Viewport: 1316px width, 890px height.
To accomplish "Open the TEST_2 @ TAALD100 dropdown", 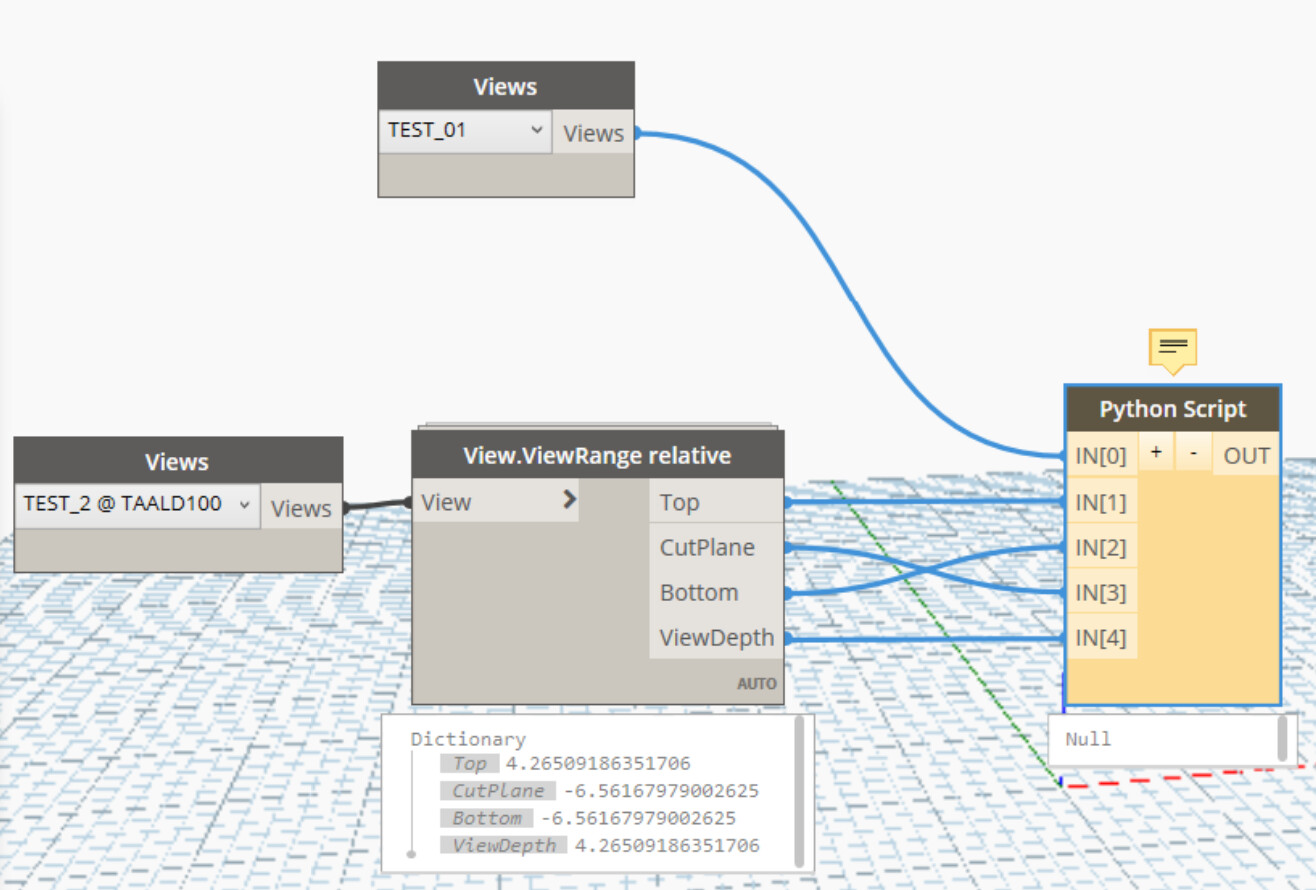I will 137,505.
